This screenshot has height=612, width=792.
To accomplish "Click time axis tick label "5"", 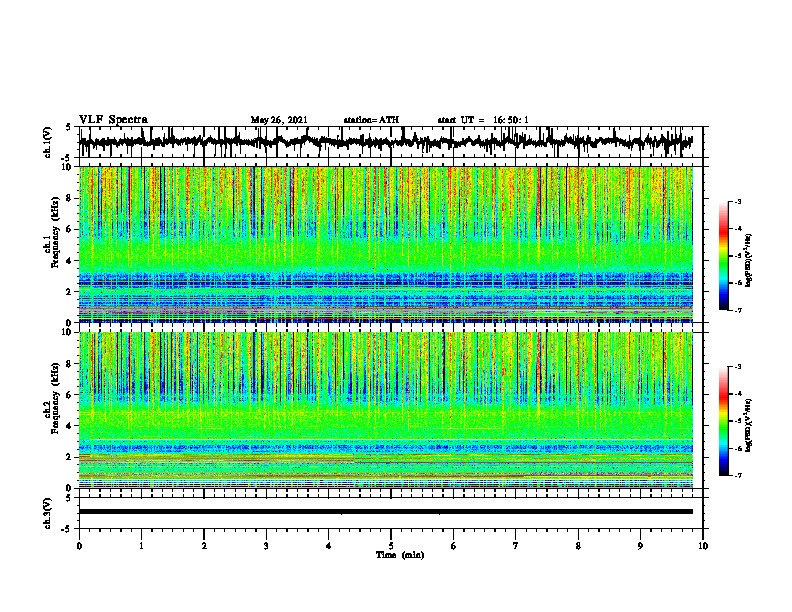I will point(391,546).
